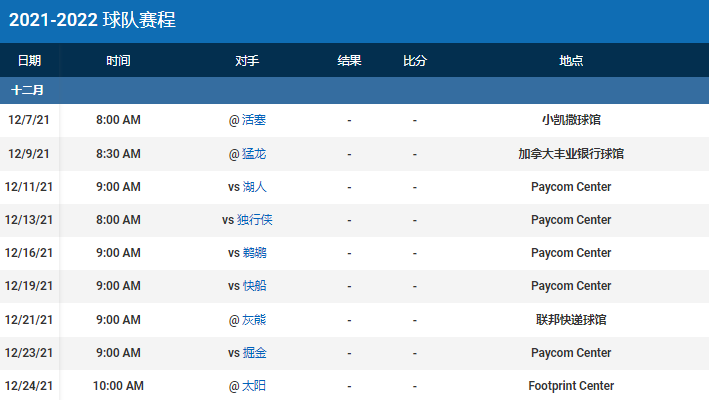
Task: Select the 地点 column header
Action: pos(571,61)
